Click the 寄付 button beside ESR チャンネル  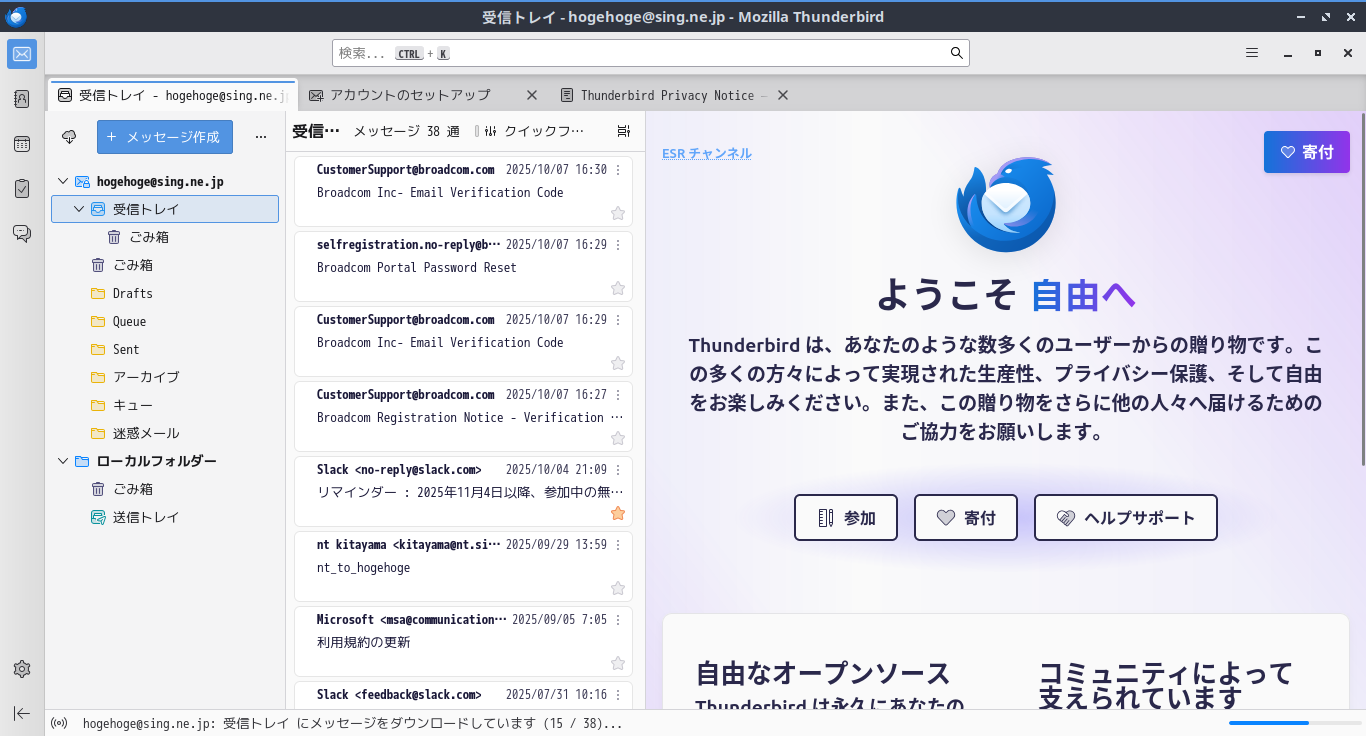click(x=1307, y=152)
